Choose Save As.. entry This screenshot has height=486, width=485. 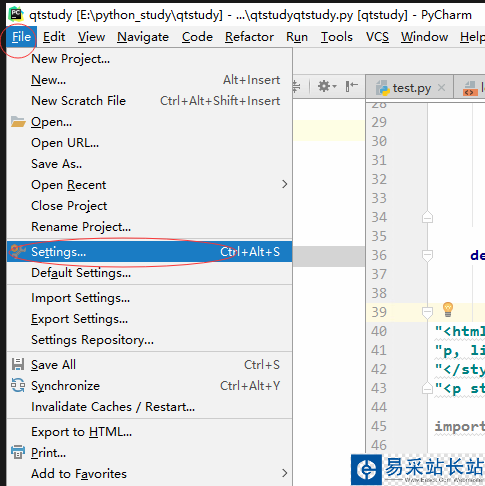[149, 164]
